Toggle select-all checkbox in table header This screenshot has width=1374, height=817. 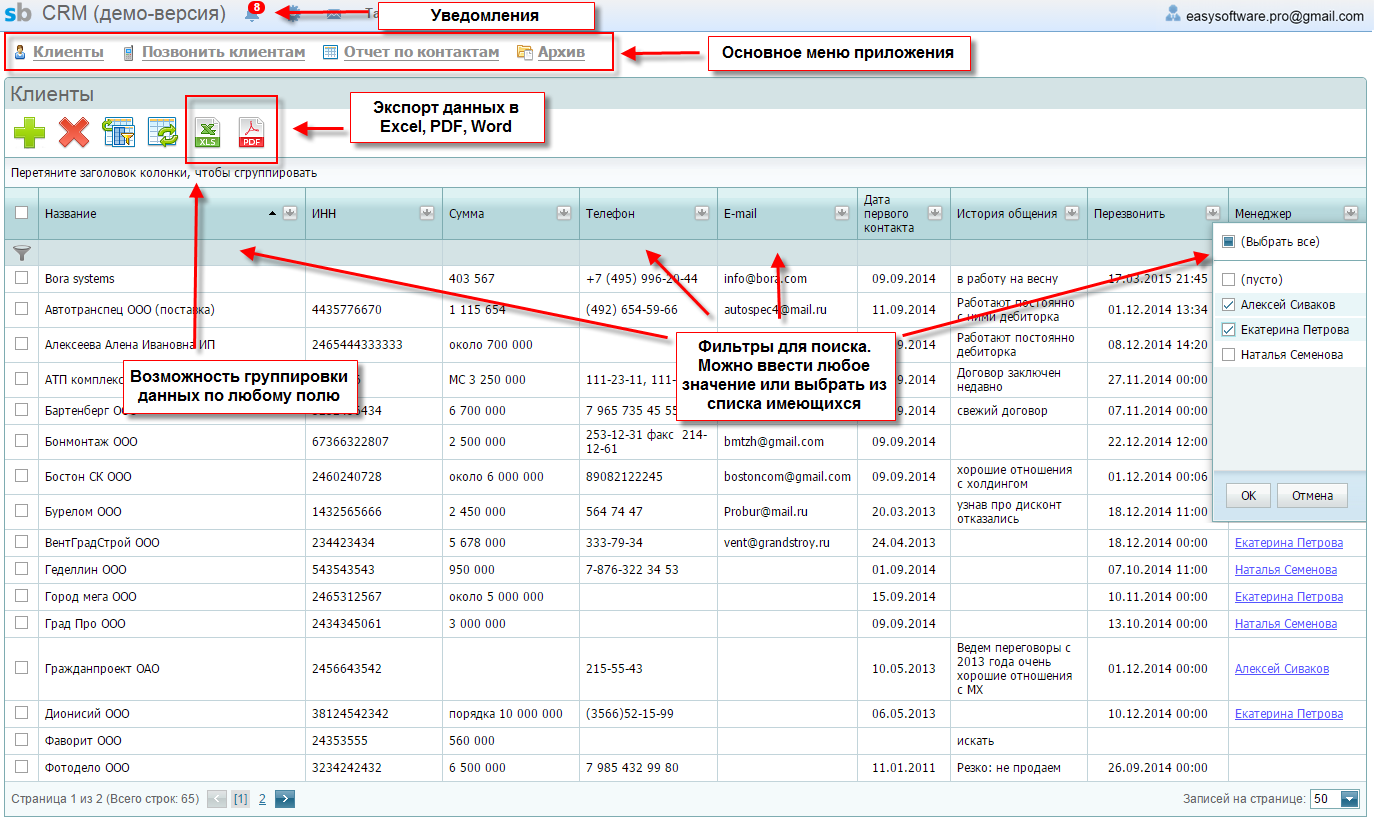[22, 212]
